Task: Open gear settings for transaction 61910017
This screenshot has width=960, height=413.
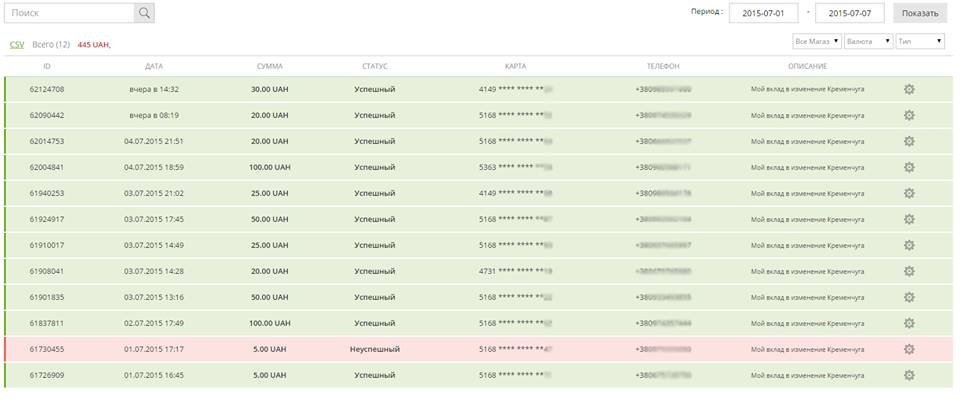Action: [x=909, y=245]
